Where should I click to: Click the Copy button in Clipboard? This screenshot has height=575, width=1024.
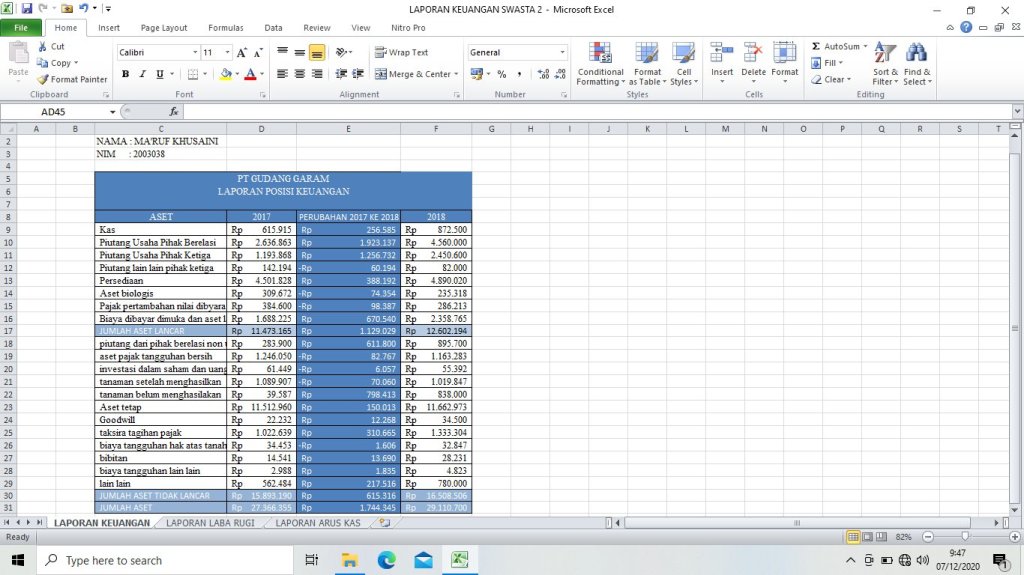(57, 63)
